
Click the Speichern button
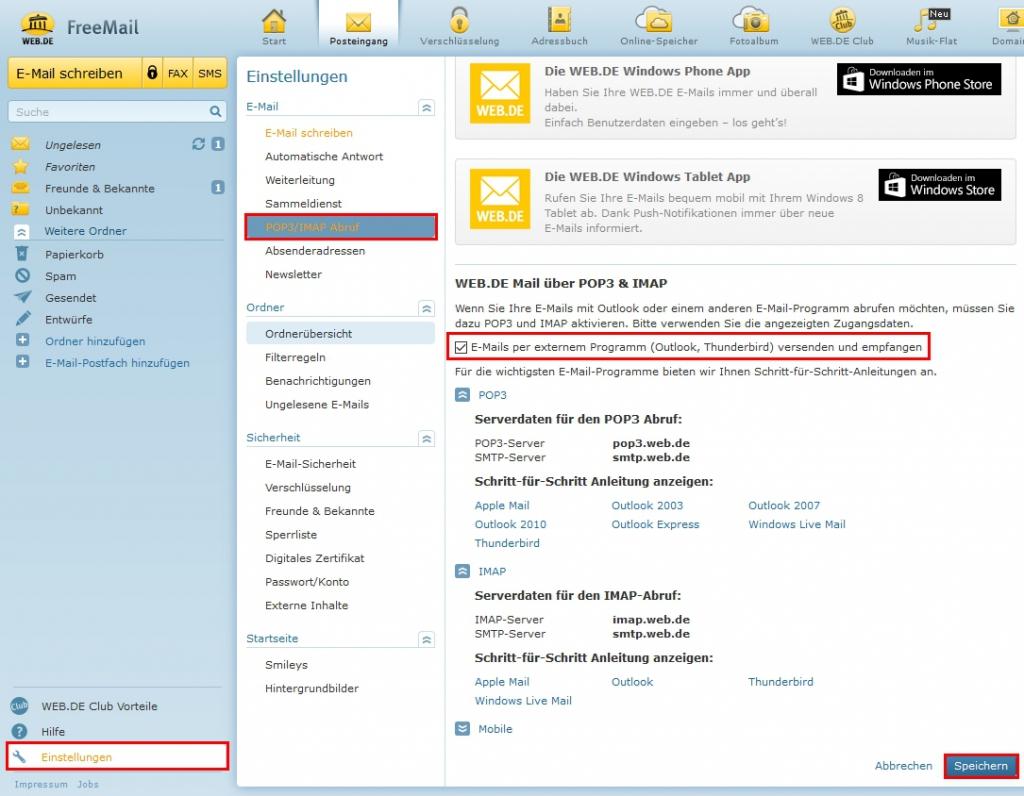980,765
